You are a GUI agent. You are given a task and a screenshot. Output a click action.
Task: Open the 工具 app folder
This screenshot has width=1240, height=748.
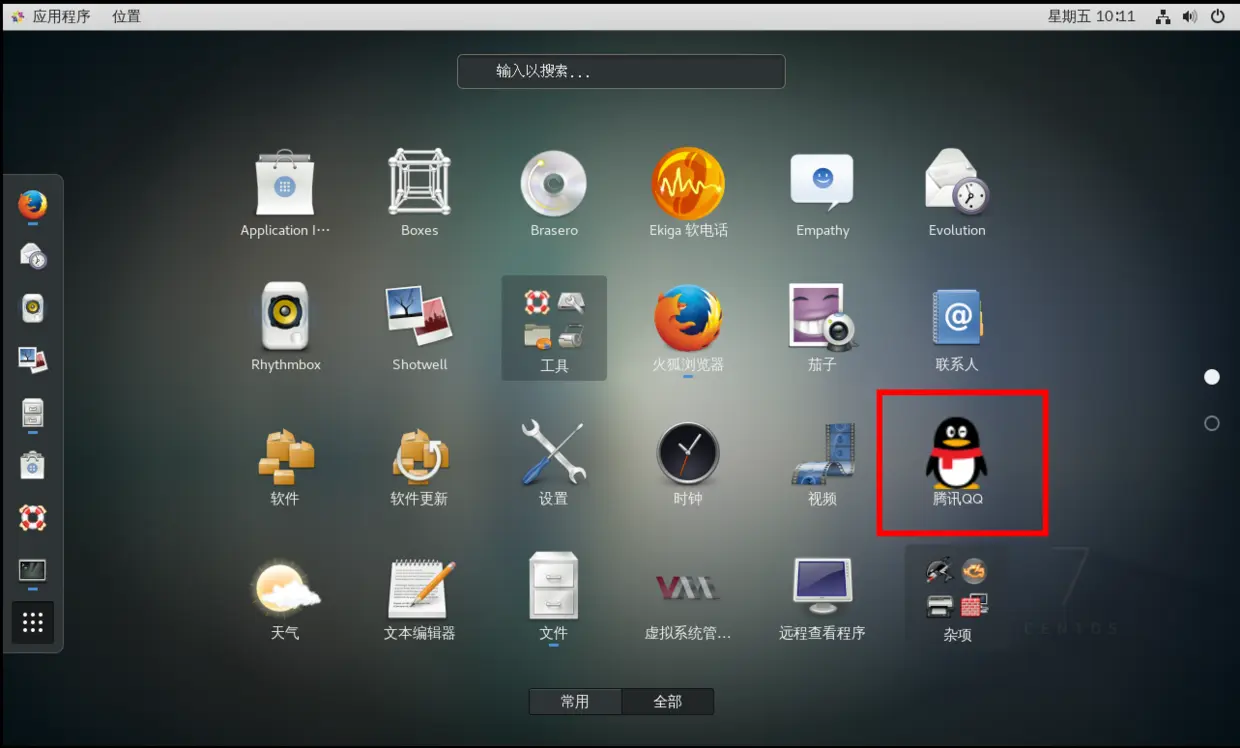pyautogui.click(x=554, y=328)
